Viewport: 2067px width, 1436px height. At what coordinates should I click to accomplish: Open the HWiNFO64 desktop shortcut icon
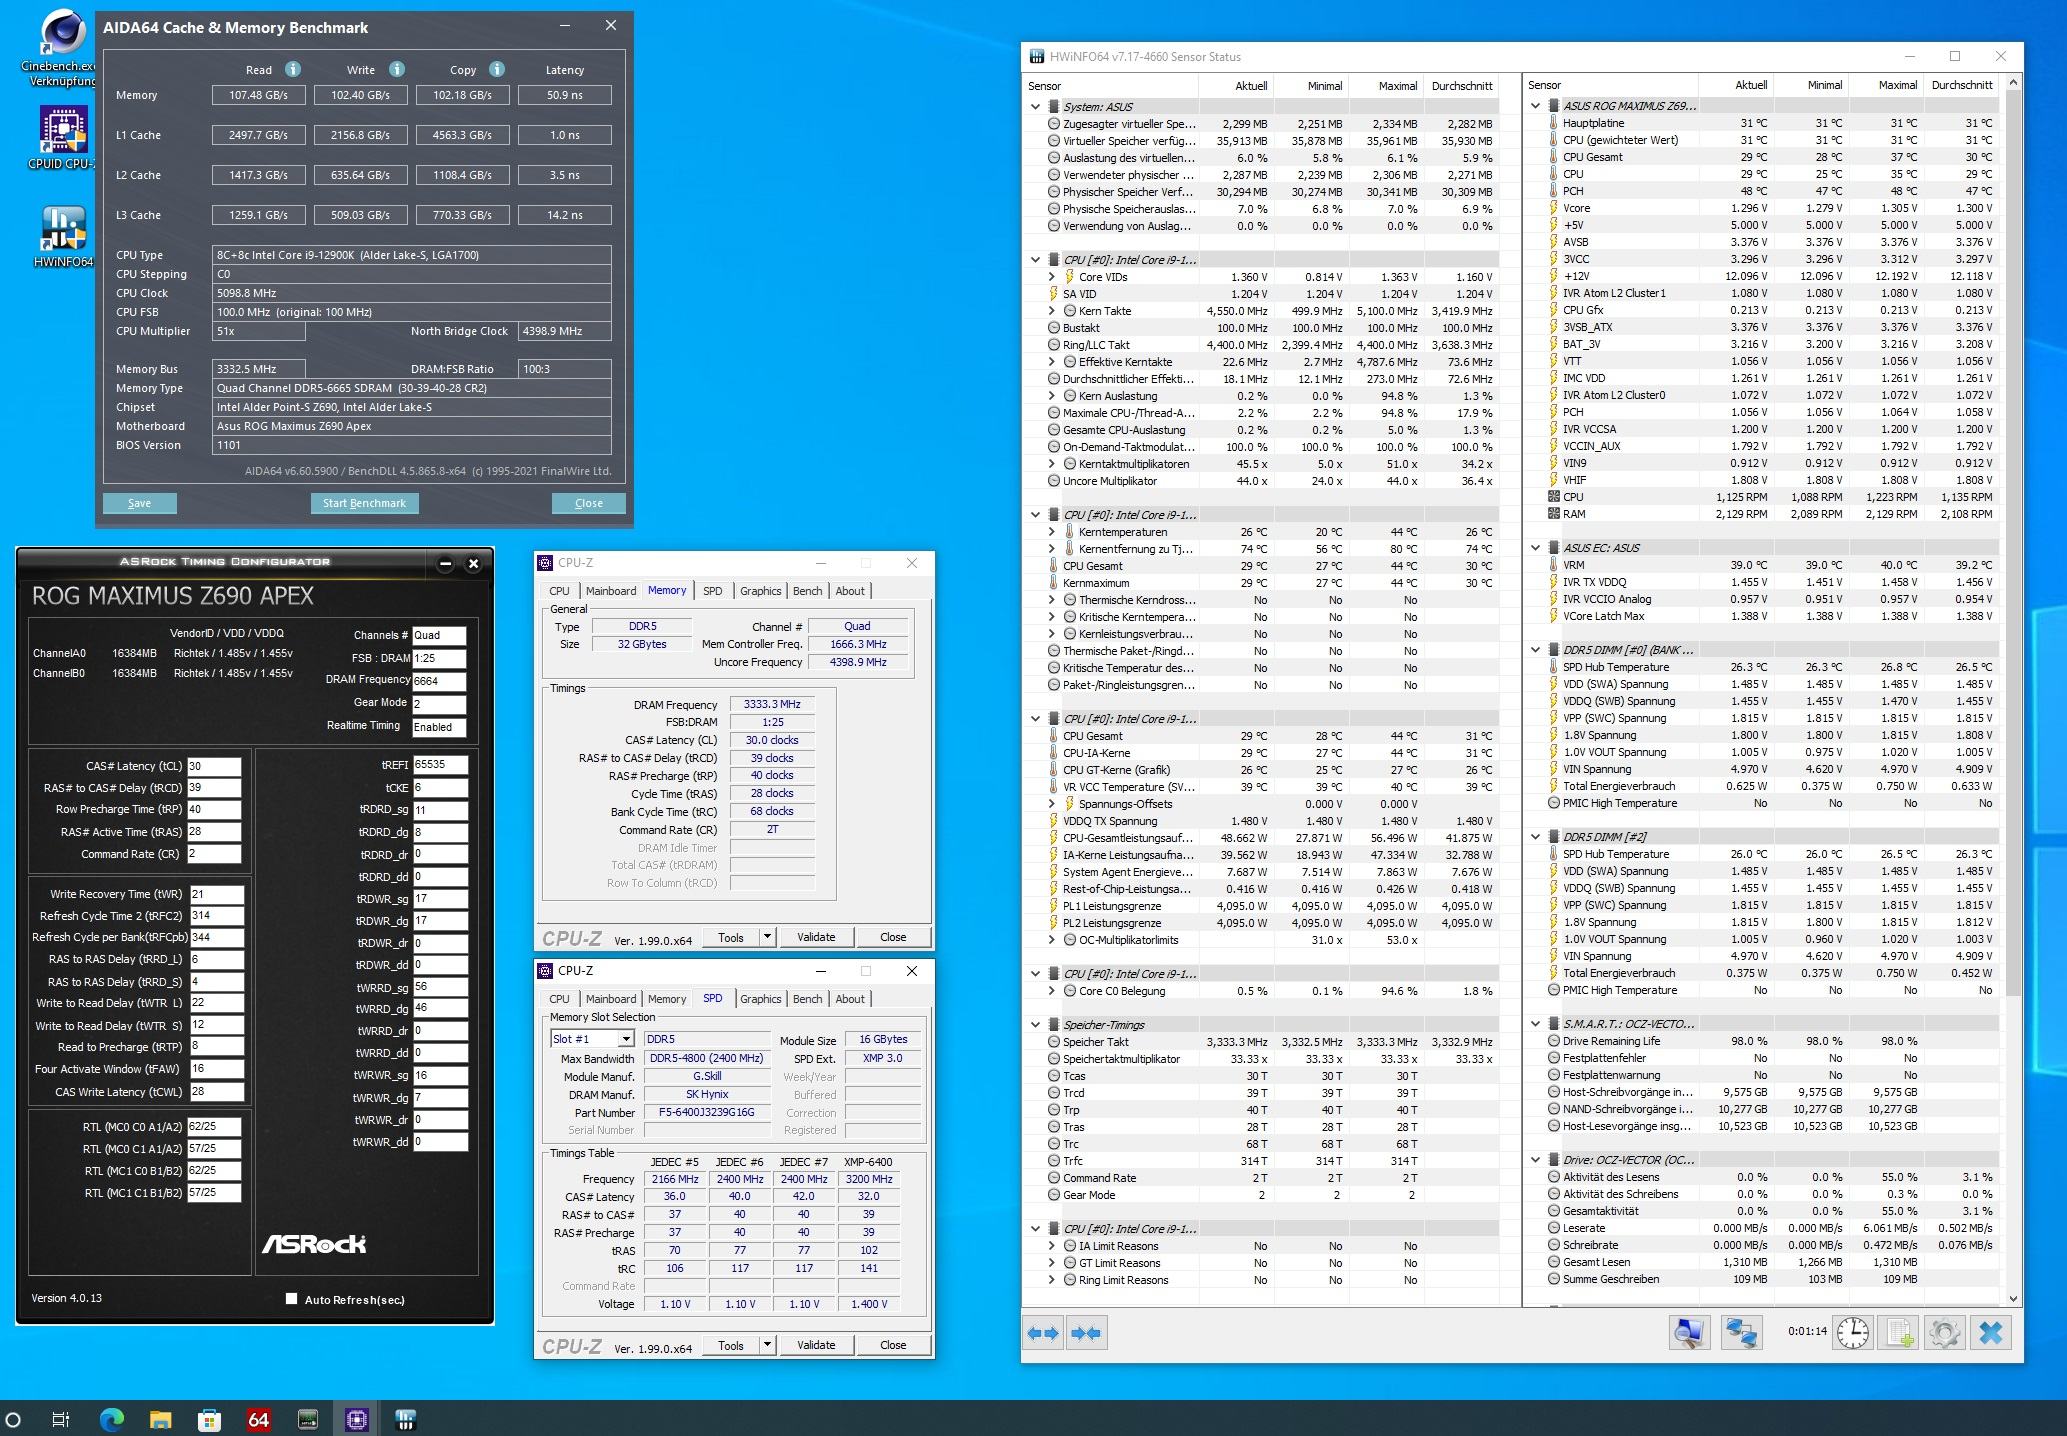tap(62, 237)
